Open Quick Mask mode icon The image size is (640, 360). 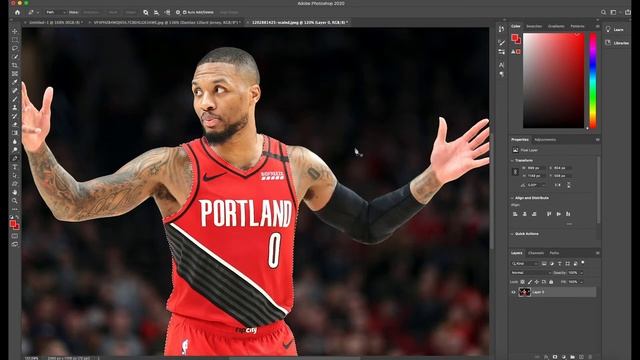tap(15, 236)
